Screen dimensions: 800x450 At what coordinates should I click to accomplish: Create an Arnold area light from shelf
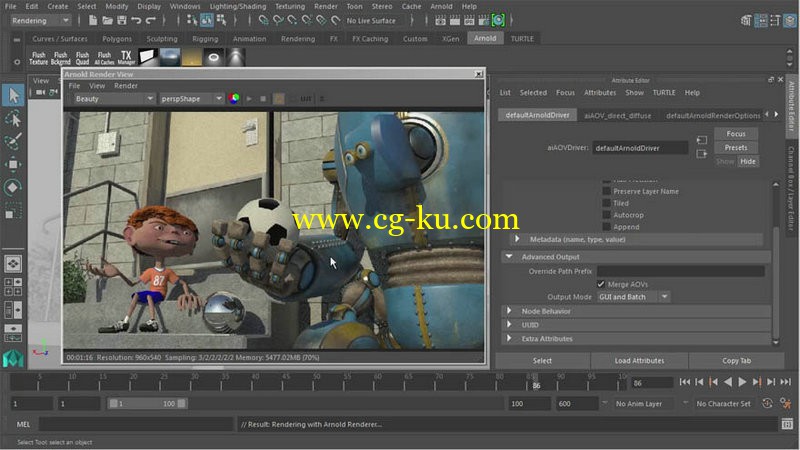148,57
